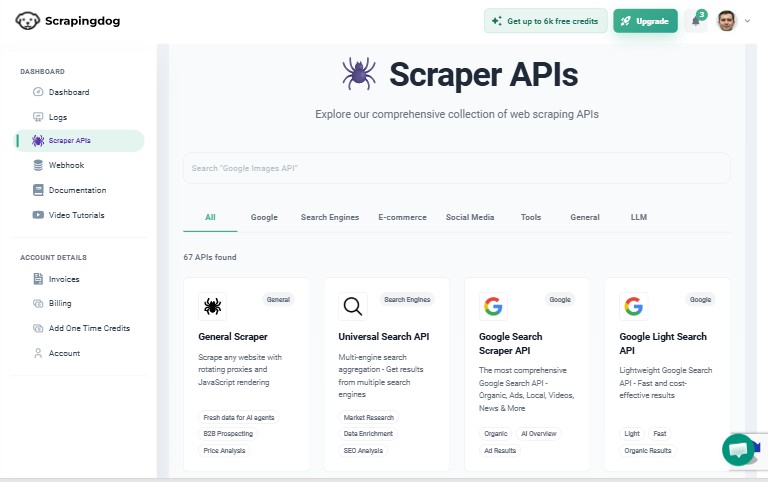Click the Documentation book icon
Image resolution: width=768 pixels, height=482 pixels.
pos(38,190)
